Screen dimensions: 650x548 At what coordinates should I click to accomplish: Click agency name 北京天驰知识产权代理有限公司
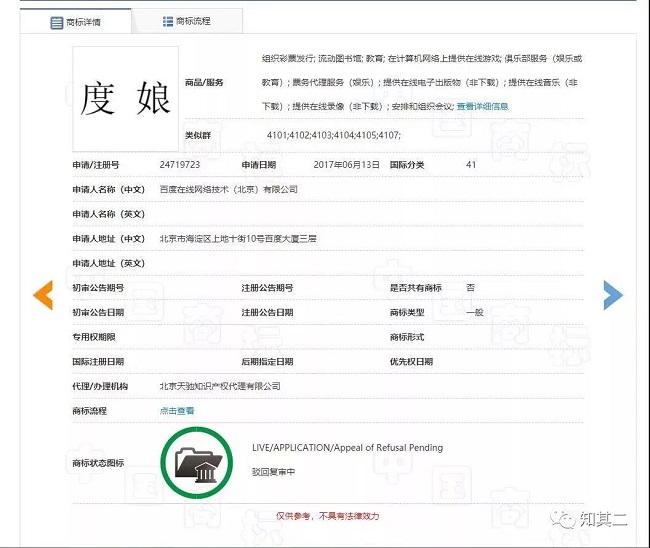[220, 386]
